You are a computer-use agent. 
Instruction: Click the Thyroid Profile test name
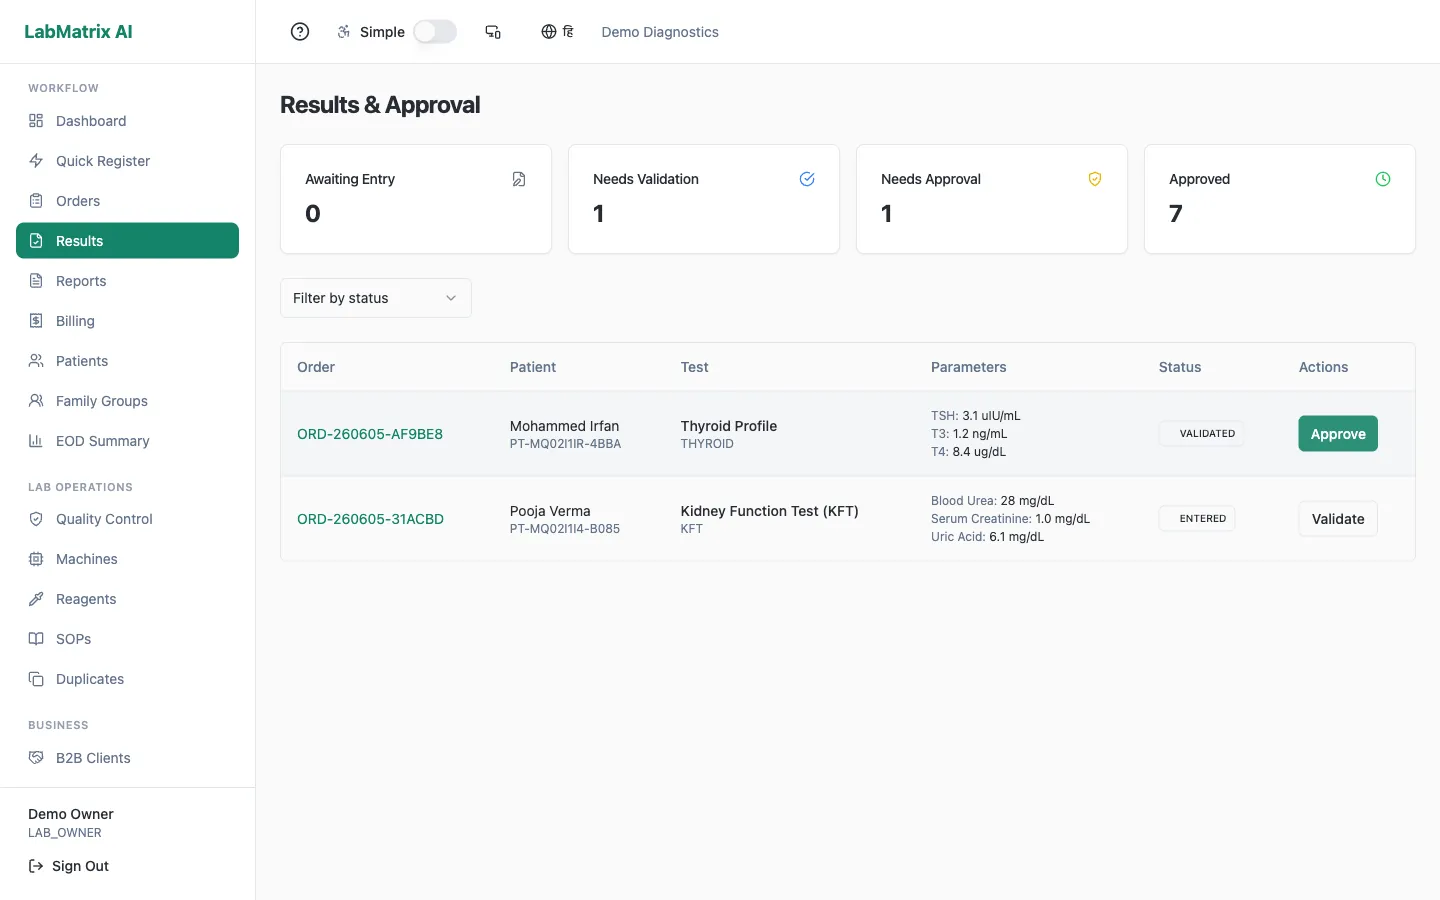click(x=729, y=426)
